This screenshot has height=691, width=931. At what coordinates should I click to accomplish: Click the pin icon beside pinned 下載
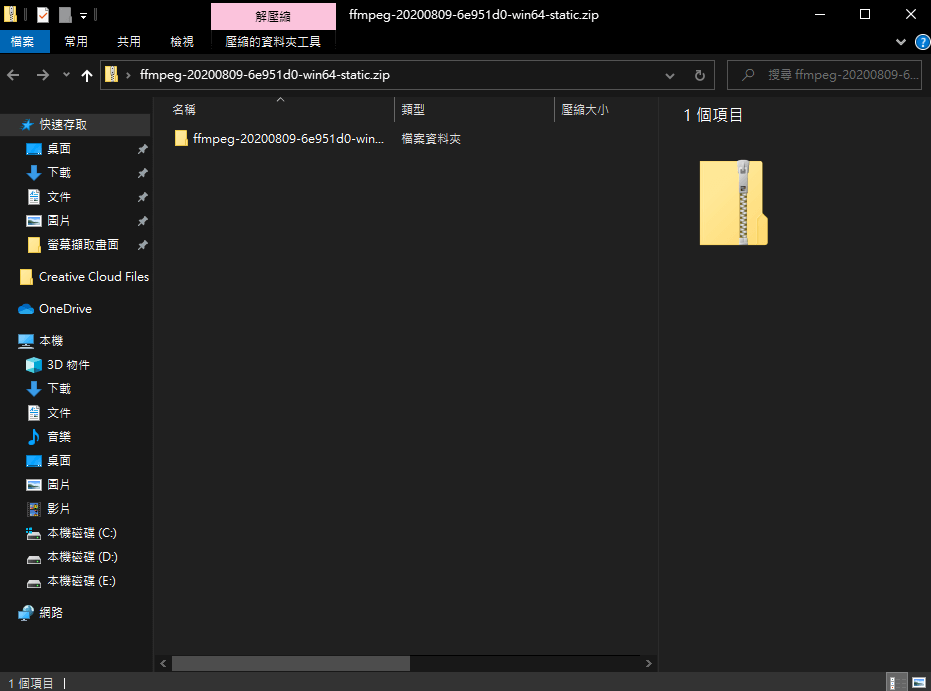click(142, 173)
